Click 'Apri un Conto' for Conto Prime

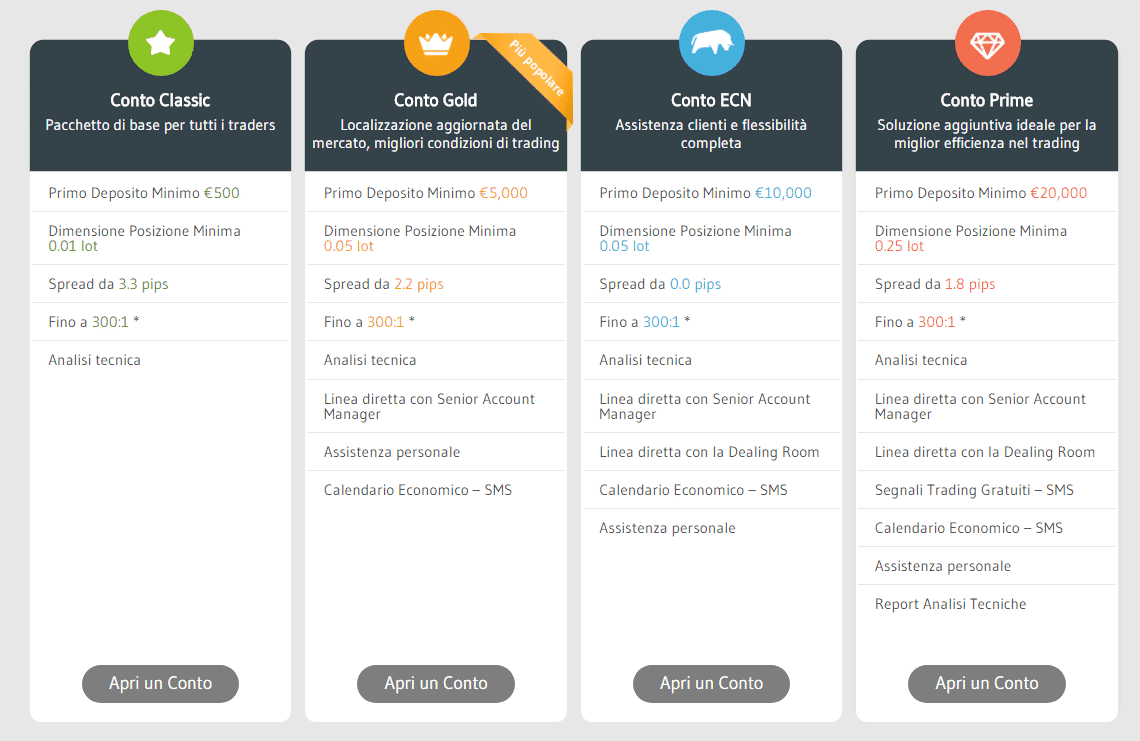pos(987,684)
